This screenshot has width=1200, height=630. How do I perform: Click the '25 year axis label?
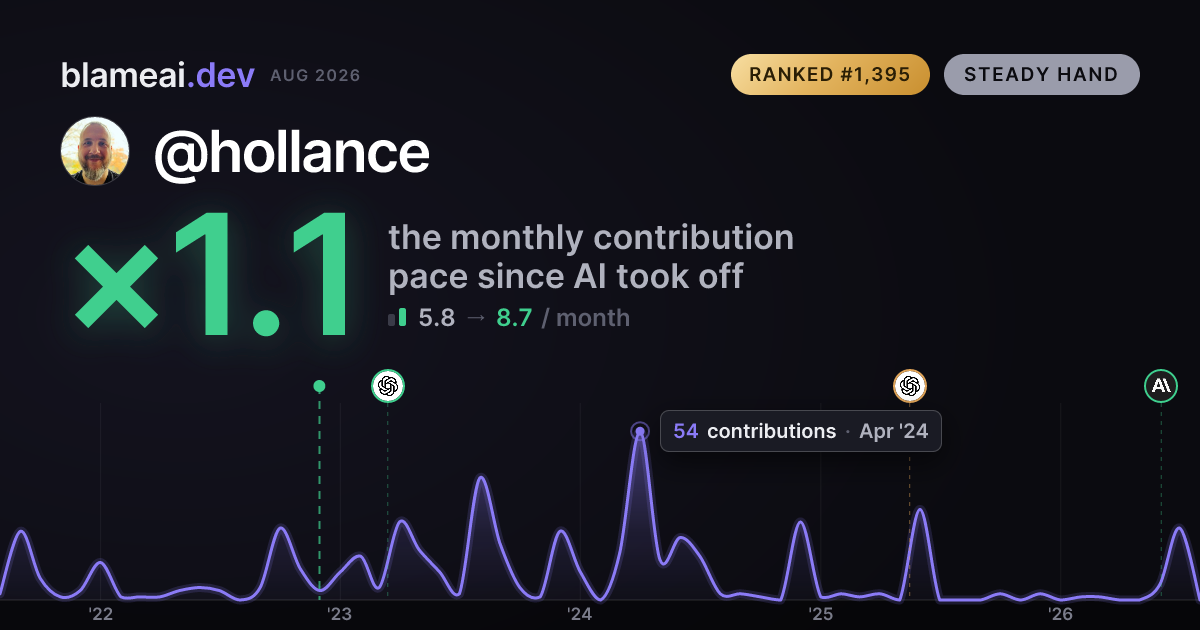pyautogui.click(x=820, y=613)
